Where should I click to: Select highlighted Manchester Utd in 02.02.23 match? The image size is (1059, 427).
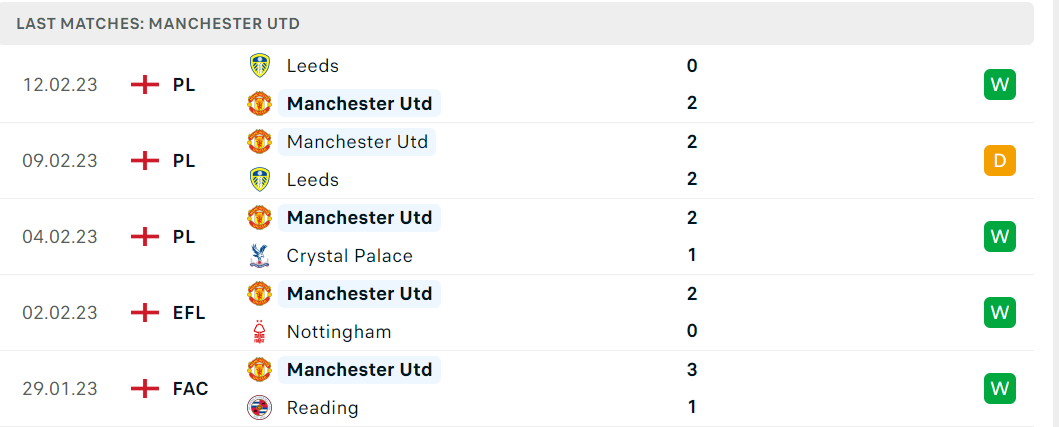pyautogui.click(x=359, y=294)
